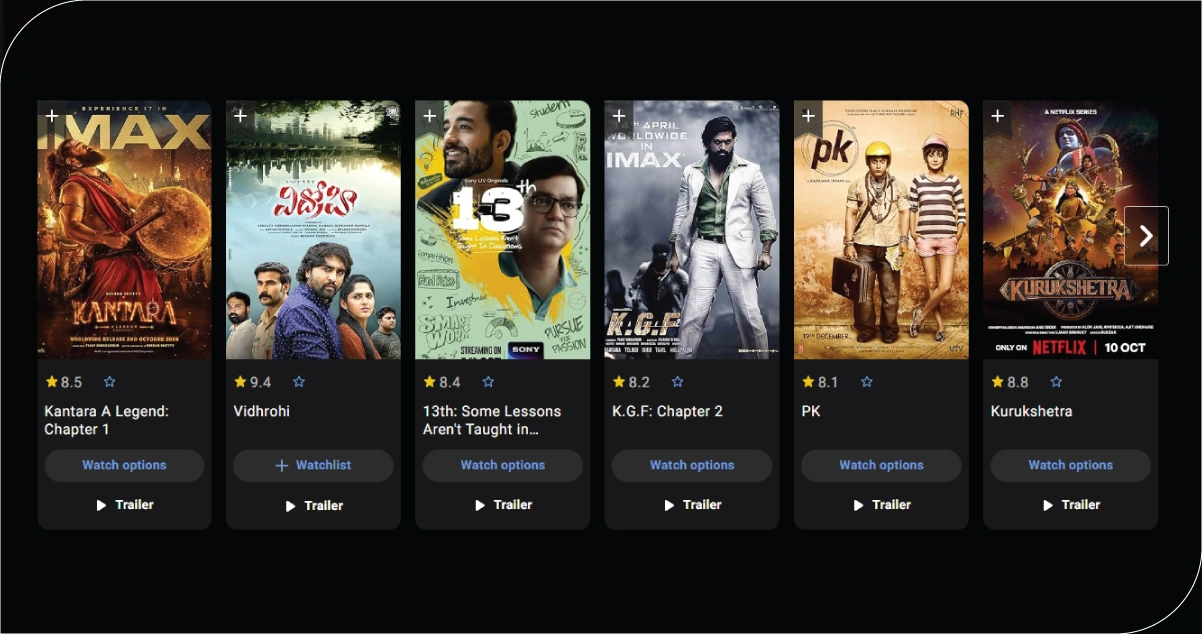Play the trailer for 13th: Some Lessons
This screenshot has height=634, width=1202.
(x=502, y=505)
